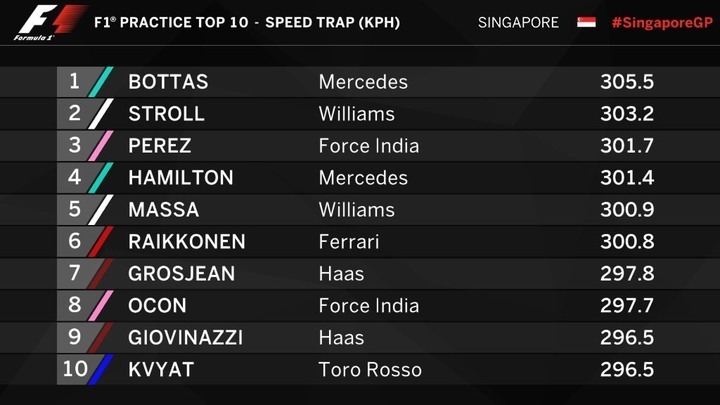Click the red Ferrari stripe beside Raikkonen
This screenshot has height=405, width=720.
pyautogui.click(x=101, y=242)
